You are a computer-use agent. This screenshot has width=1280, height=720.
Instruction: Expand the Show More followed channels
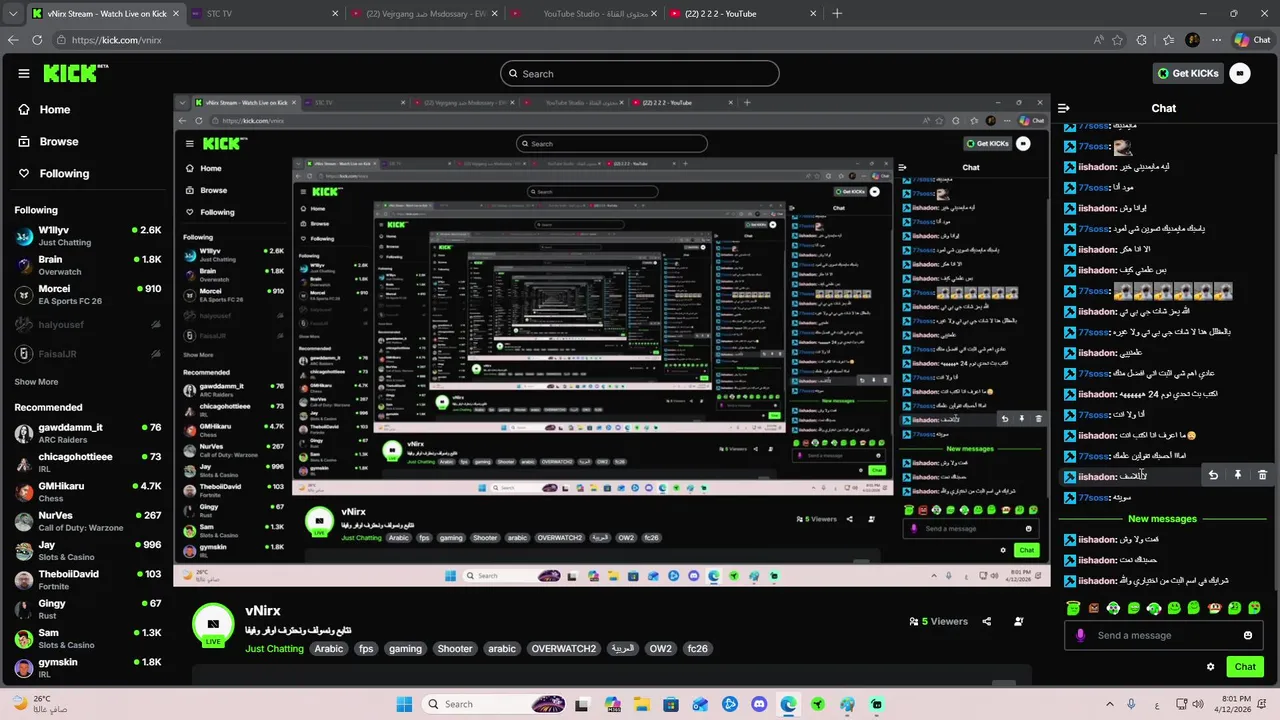36,382
